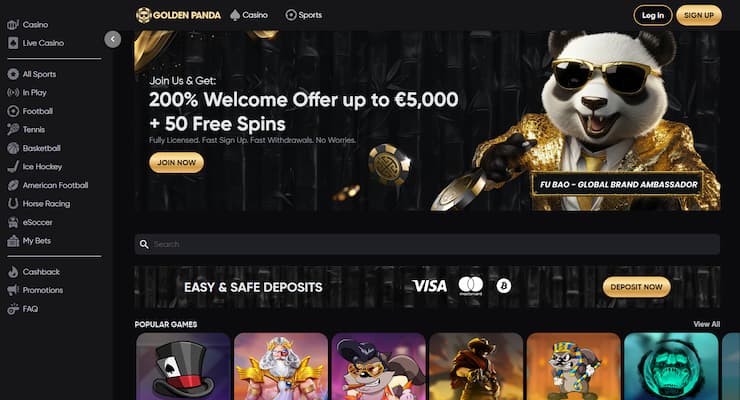
Task: Open the Football sidebar icon
Action: (13, 111)
